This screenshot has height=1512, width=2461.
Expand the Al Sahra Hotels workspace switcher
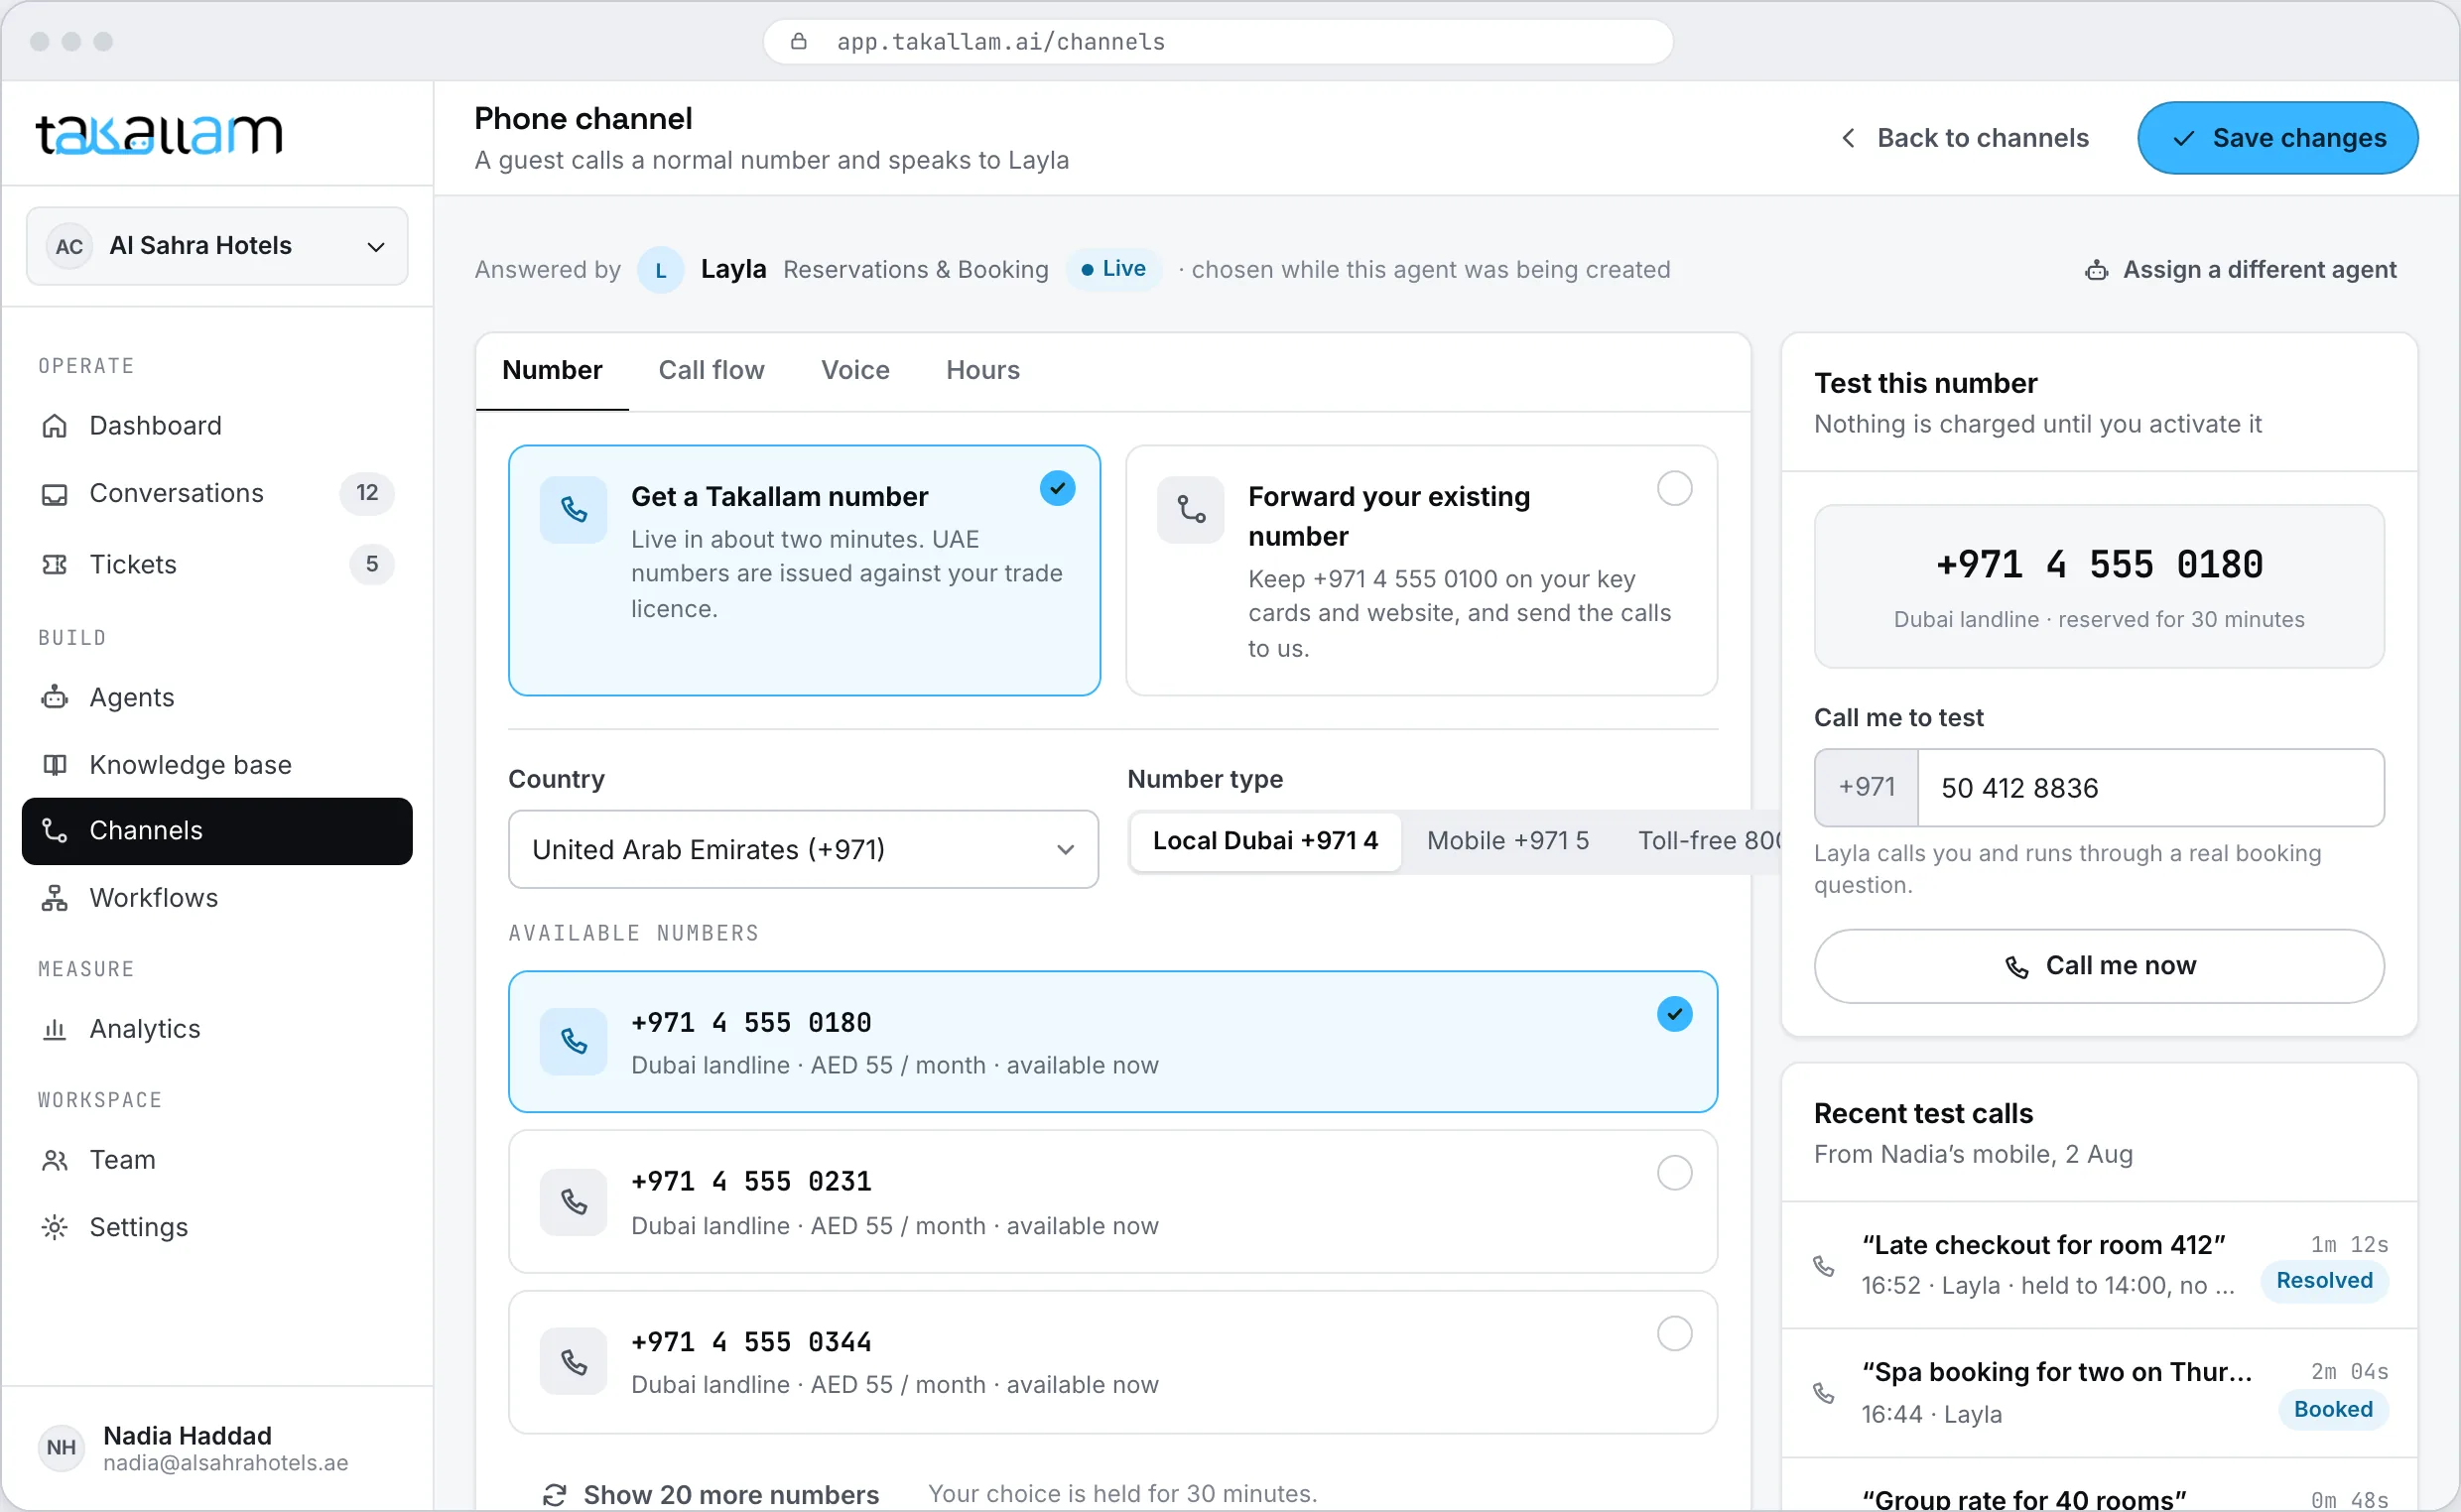tap(217, 246)
